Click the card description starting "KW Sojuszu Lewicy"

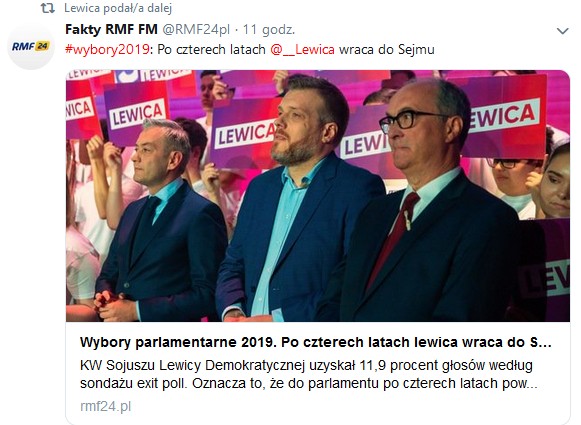point(308,374)
